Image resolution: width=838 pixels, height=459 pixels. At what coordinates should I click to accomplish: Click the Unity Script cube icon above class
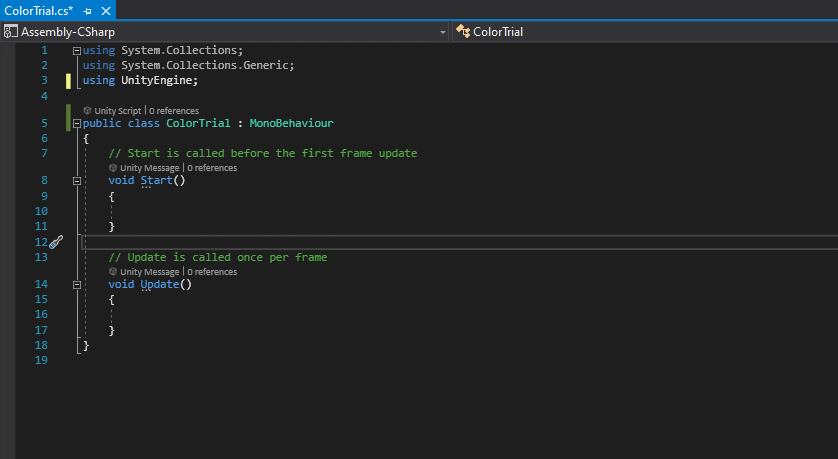pos(87,111)
